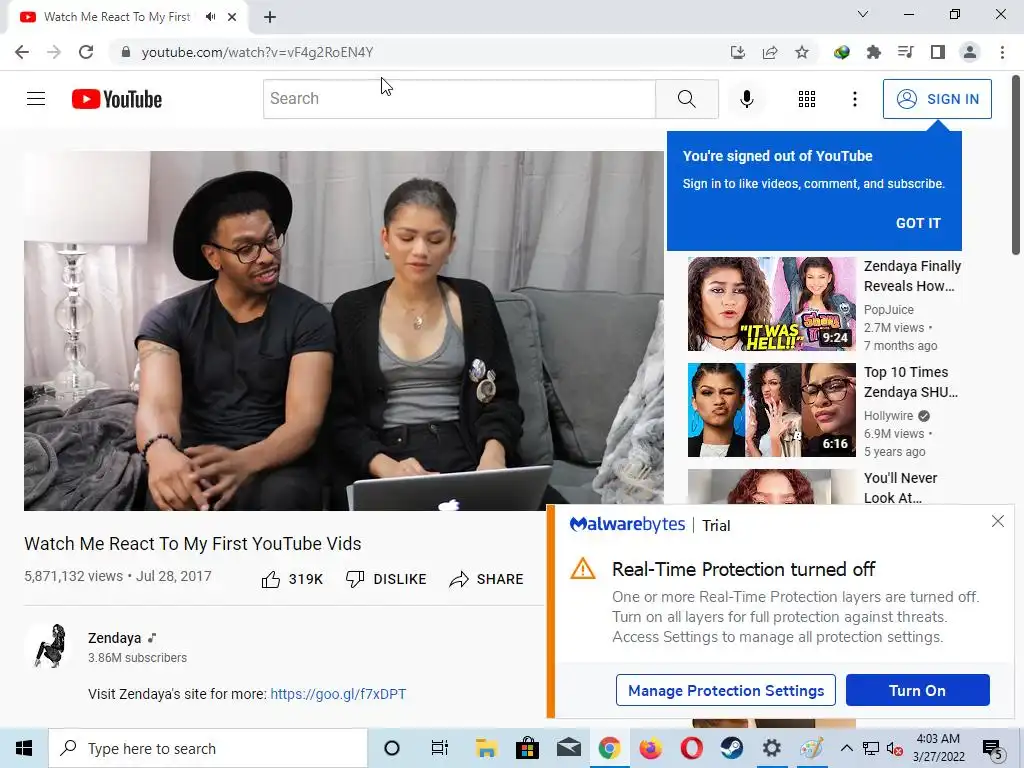The image size is (1024, 768).
Task: Click the muted volume tray icon
Action: (895, 748)
